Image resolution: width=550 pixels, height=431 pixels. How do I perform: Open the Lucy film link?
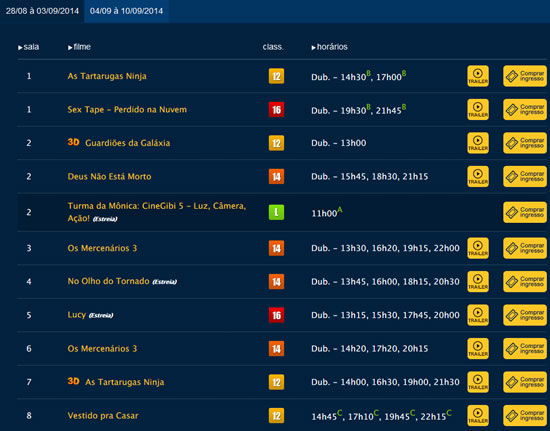click(x=76, y=315)
